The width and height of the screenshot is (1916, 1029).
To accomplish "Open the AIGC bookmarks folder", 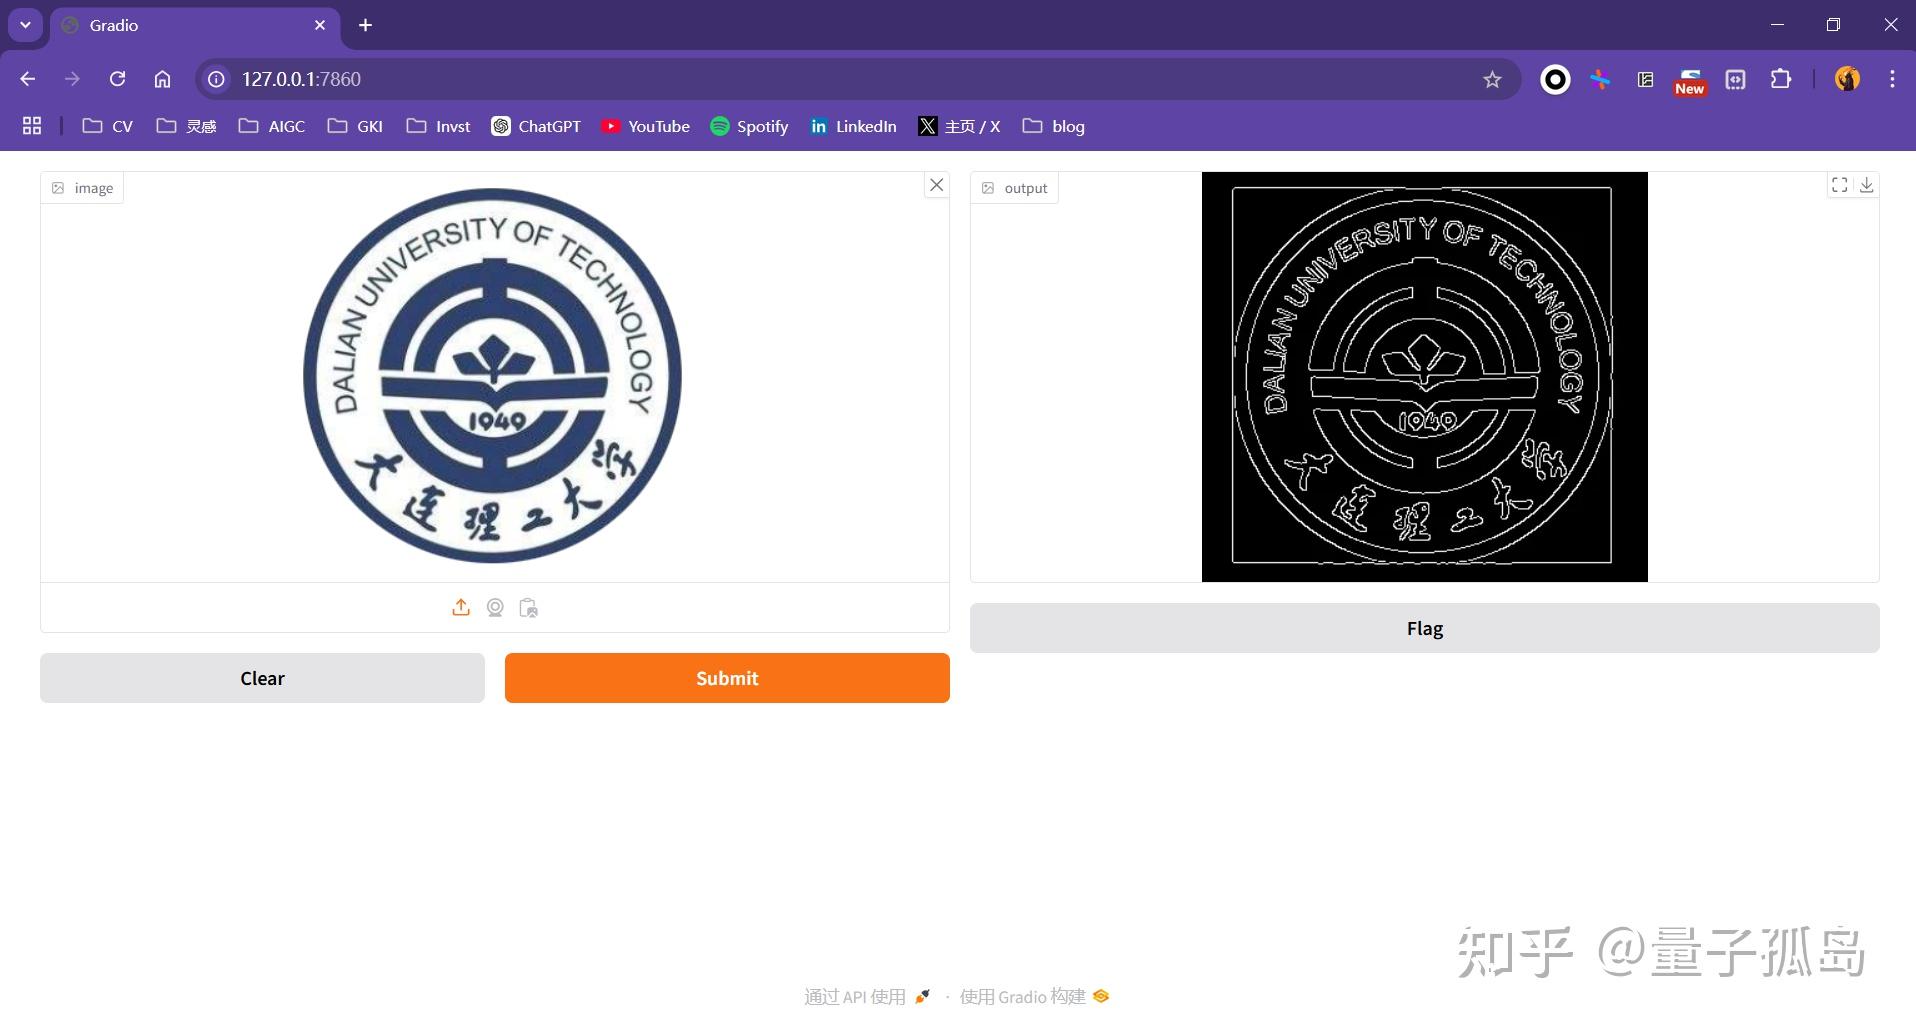I will coord(272,126).
